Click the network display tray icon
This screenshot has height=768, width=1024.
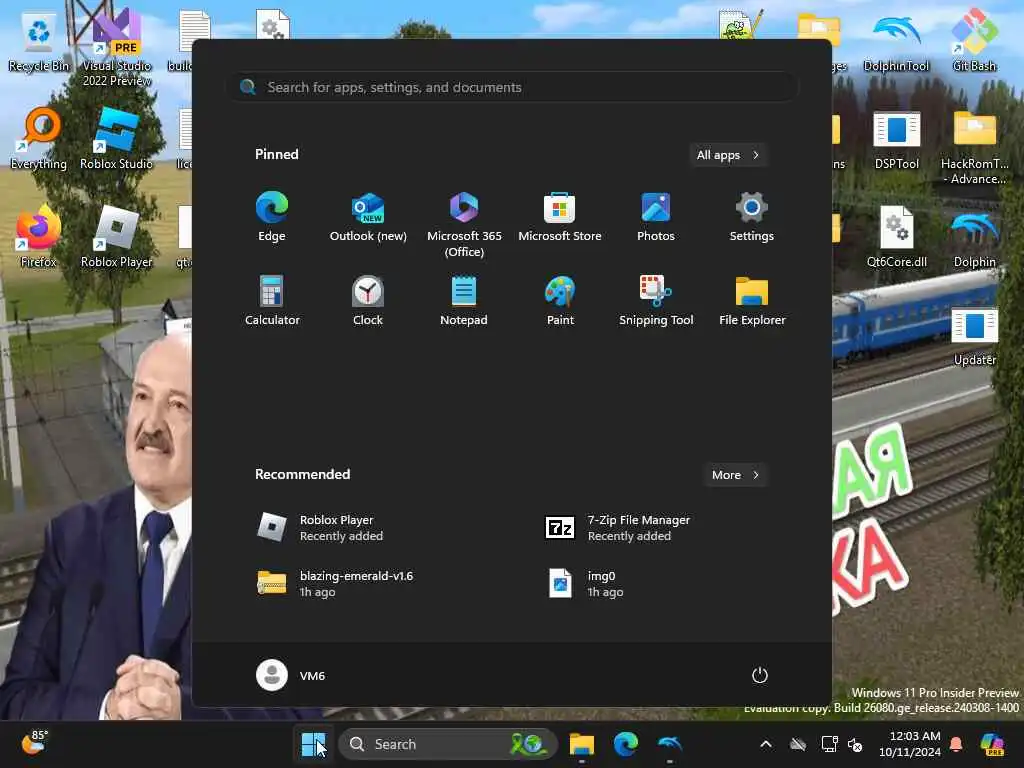click(x=829, y=744)
